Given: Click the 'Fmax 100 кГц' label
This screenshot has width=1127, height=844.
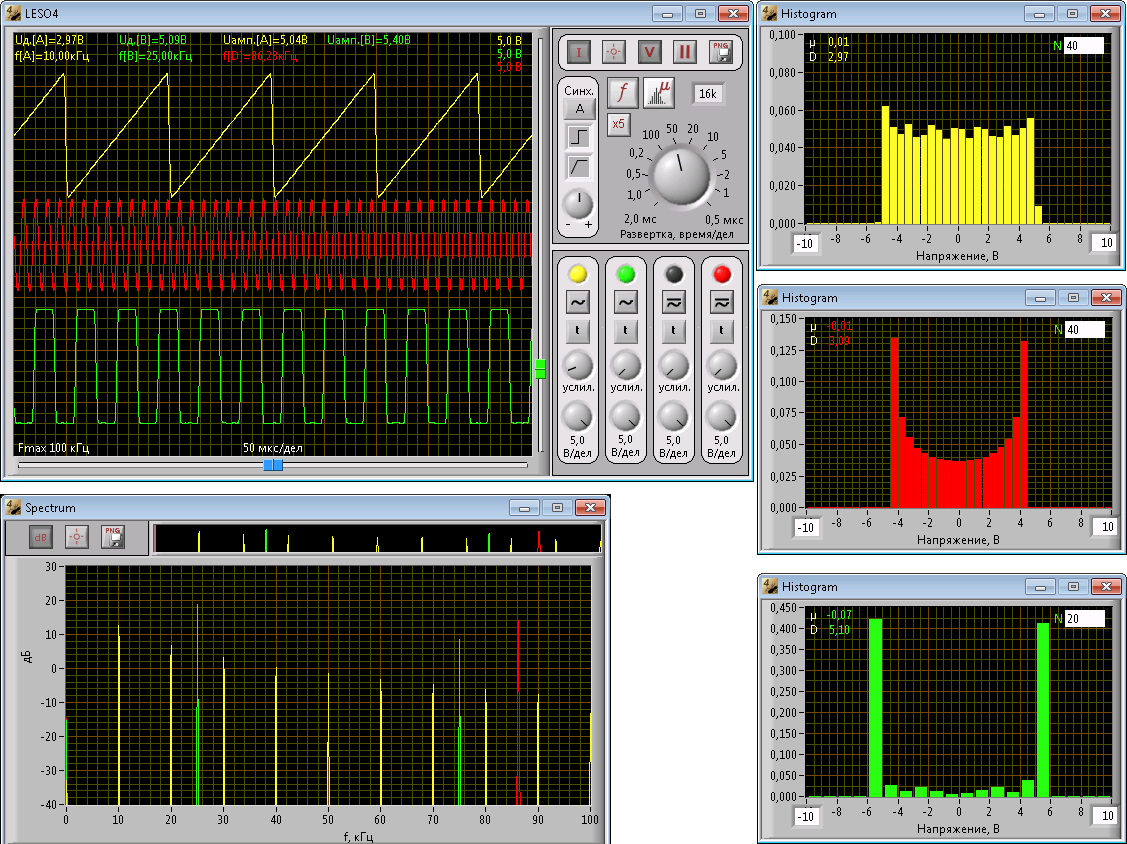Looking at the screenshot, I should [53, 448].
